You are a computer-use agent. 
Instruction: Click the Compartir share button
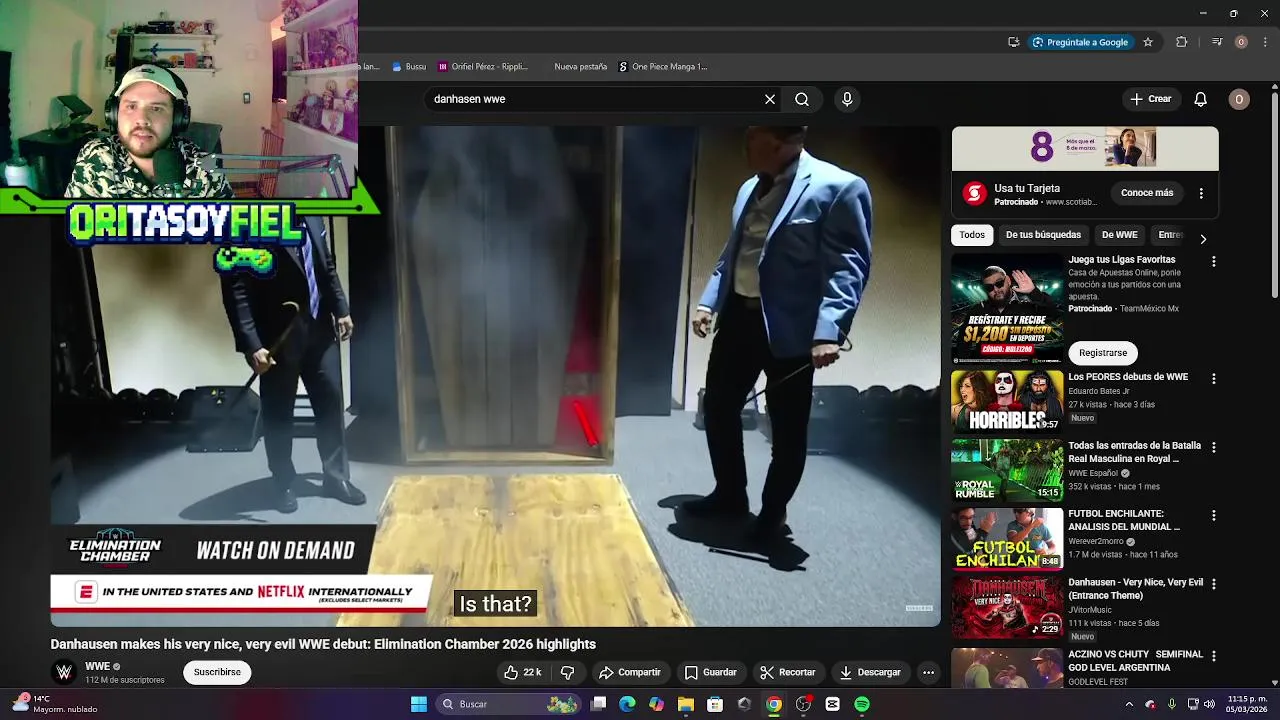(630, 672)
